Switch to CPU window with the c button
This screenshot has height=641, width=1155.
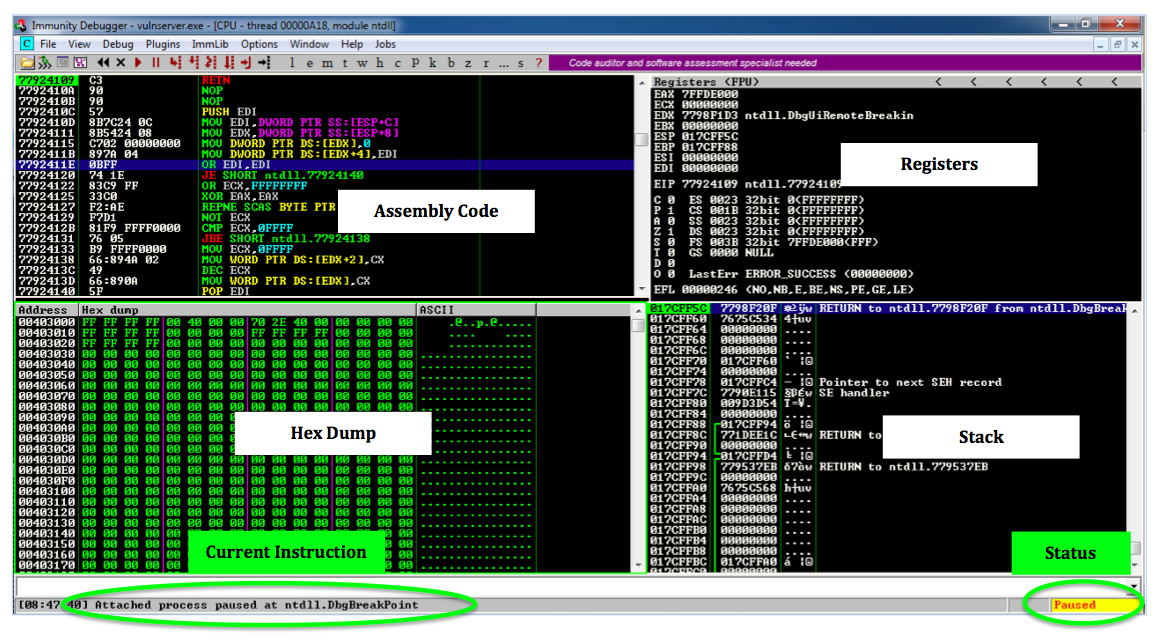click(x=398, y=63)
